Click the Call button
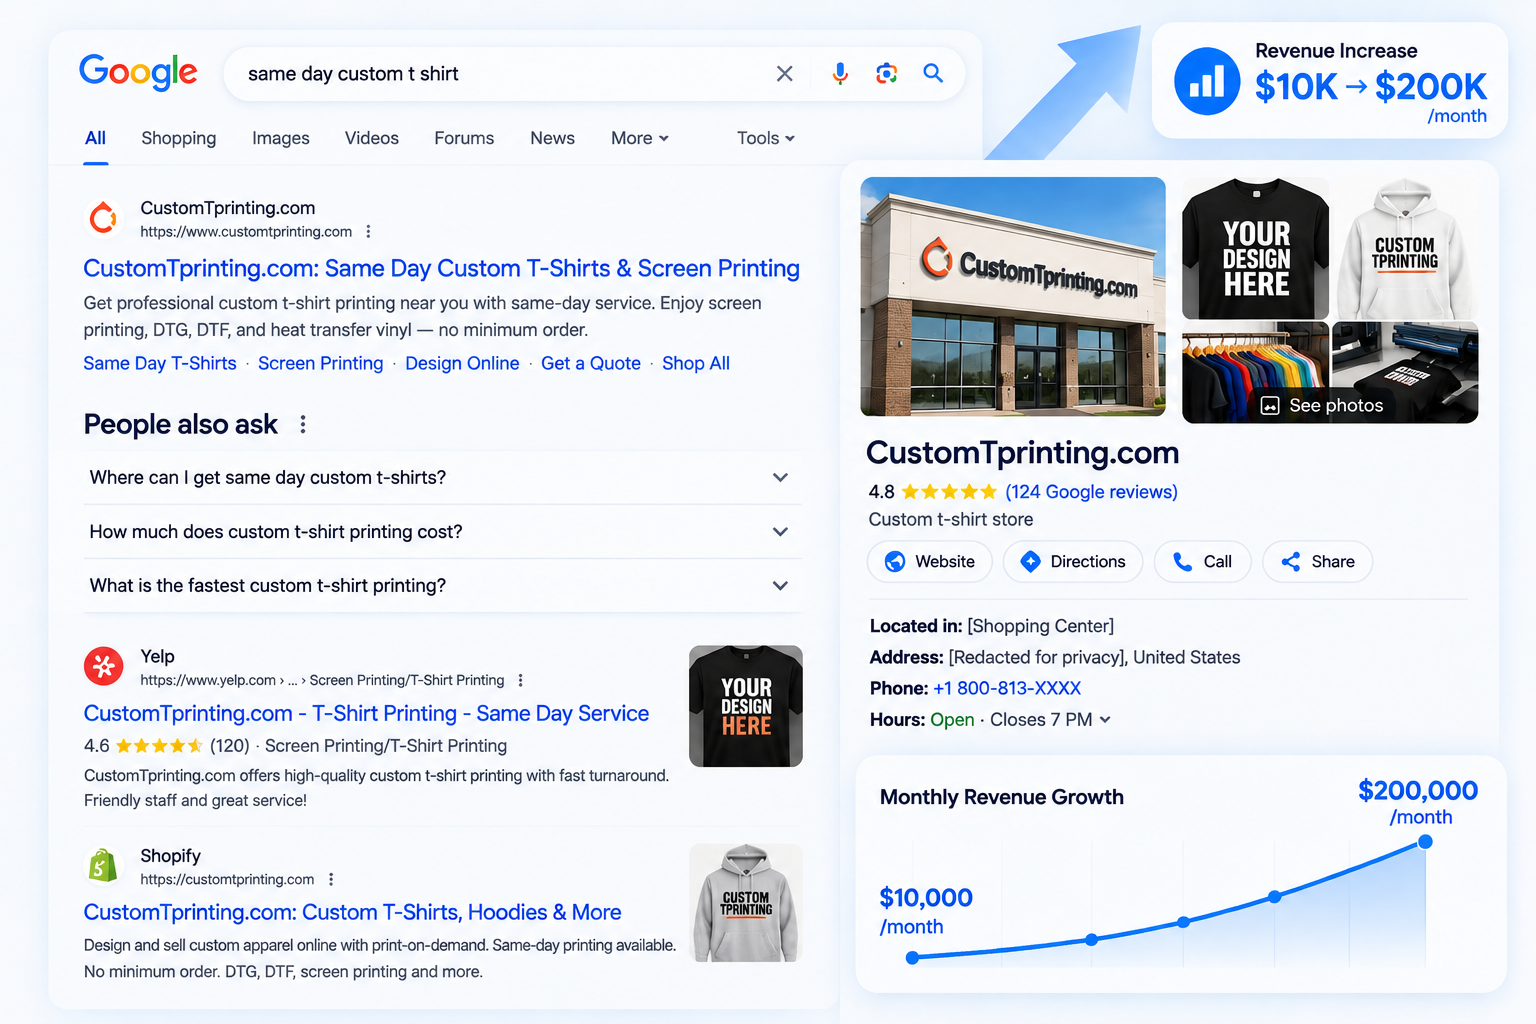Screen dimensions: 1536x1024 [x=1202, y=562]
